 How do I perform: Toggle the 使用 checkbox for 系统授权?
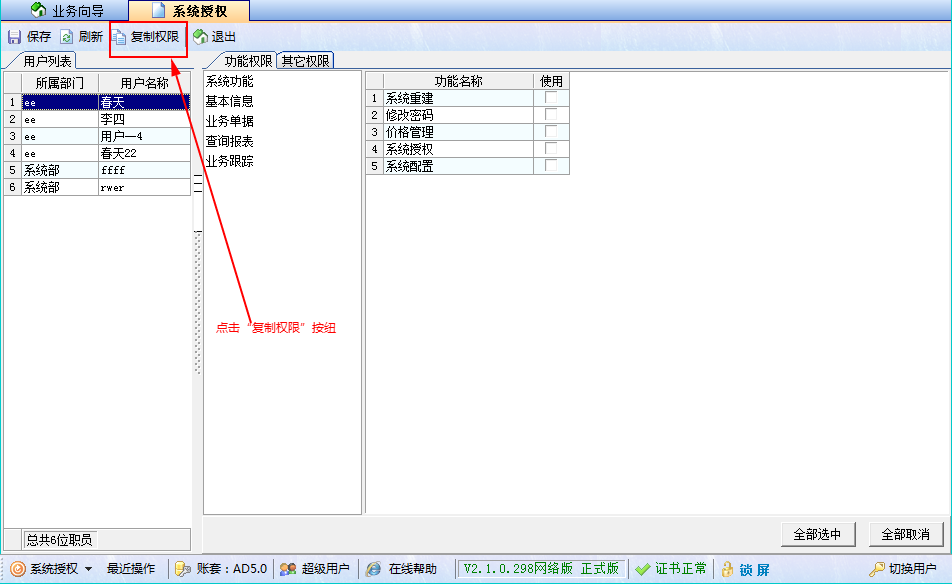(551, 148)
